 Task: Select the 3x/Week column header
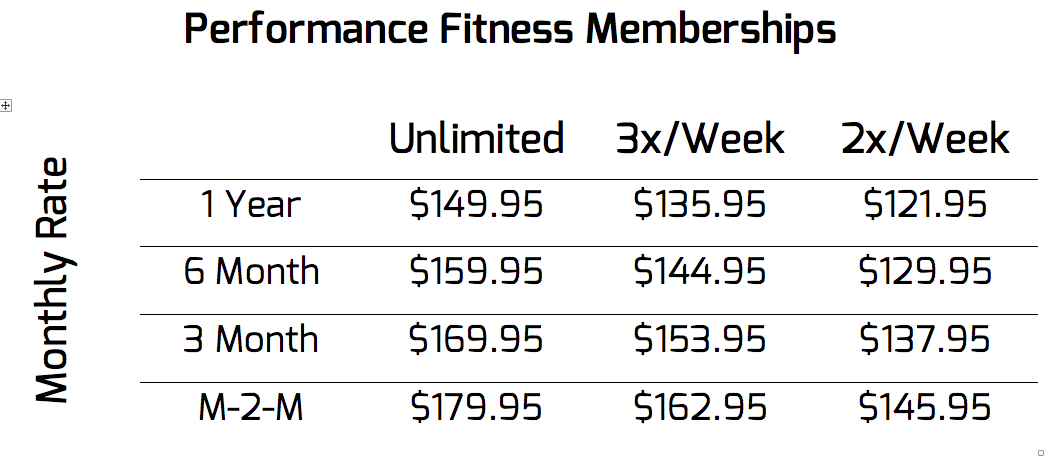[x=700, y=139]
